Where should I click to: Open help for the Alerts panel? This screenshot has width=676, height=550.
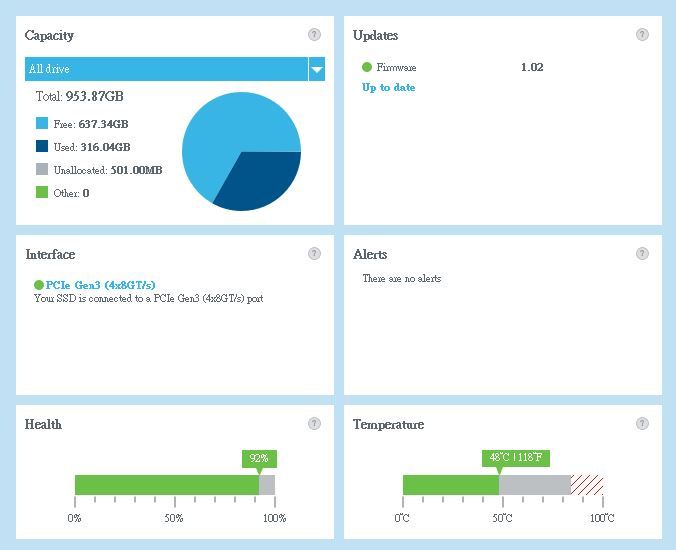pos(642,253)
